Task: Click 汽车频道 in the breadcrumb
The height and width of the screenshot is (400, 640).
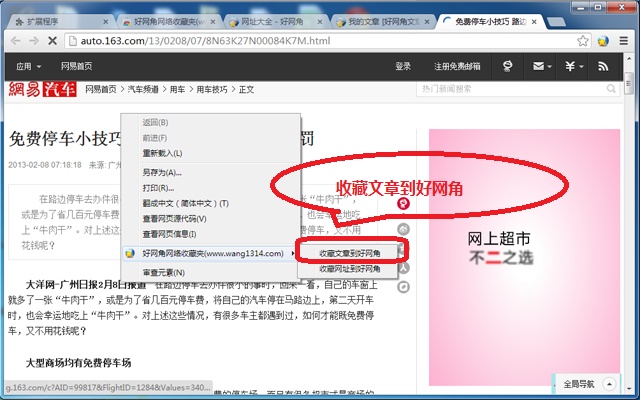Action: pos(143,89)
